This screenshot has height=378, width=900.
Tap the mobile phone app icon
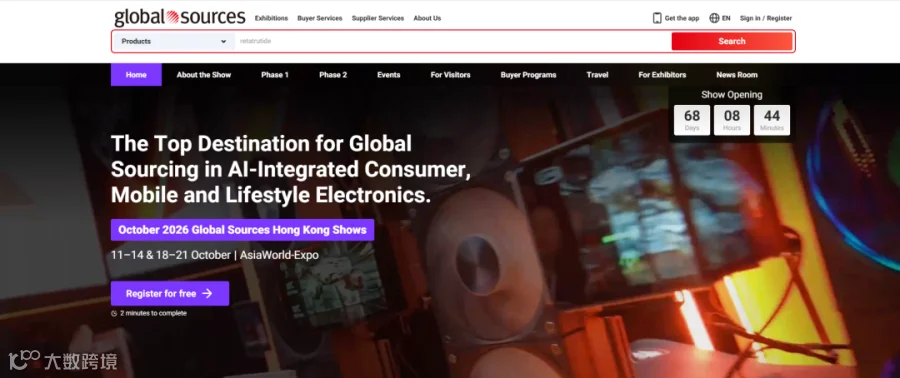[657, 18]
